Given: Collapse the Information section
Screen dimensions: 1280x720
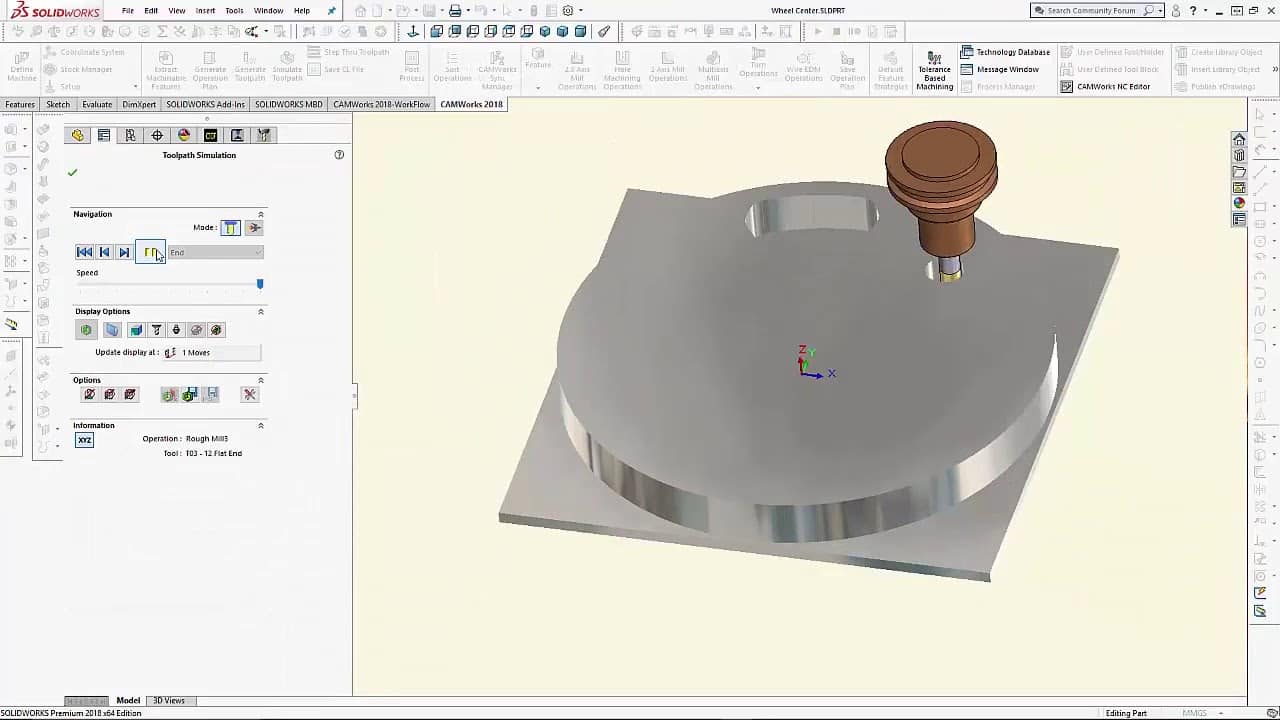Looking at the screenshot, I should click(261, 425).
